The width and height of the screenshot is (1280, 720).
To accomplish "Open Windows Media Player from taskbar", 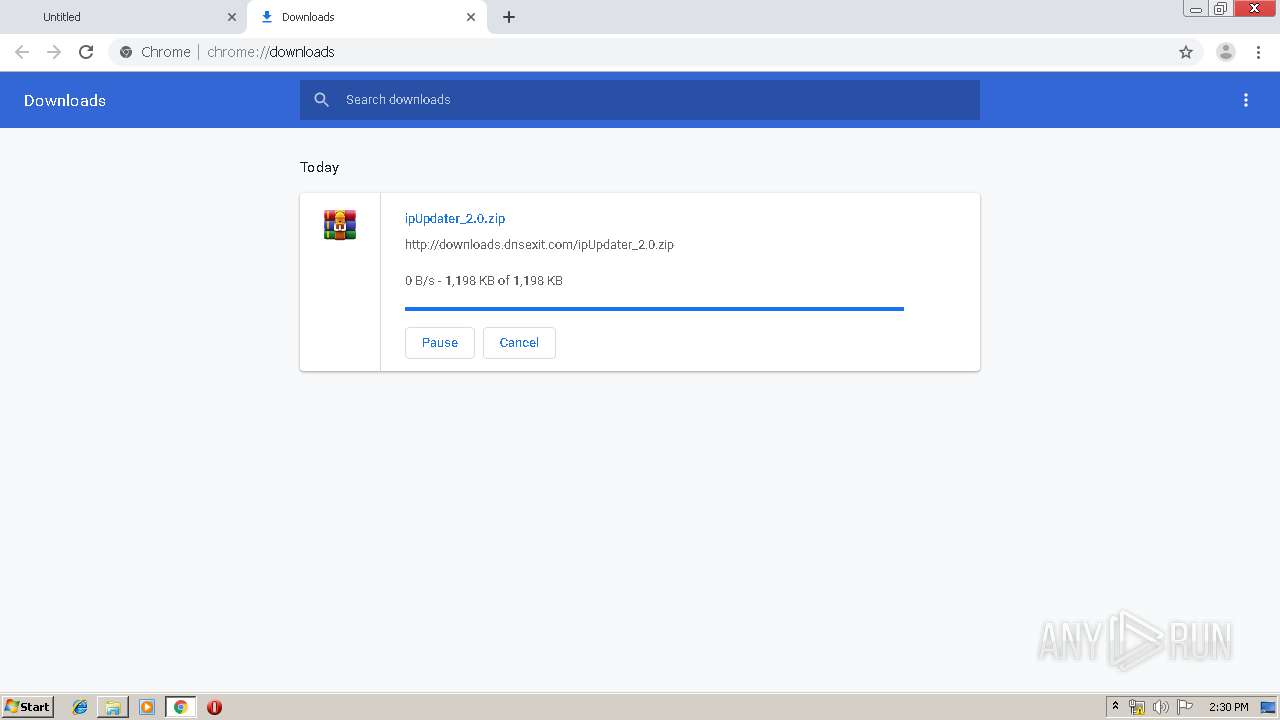I will pyautogui.click(x=147, y=707).
